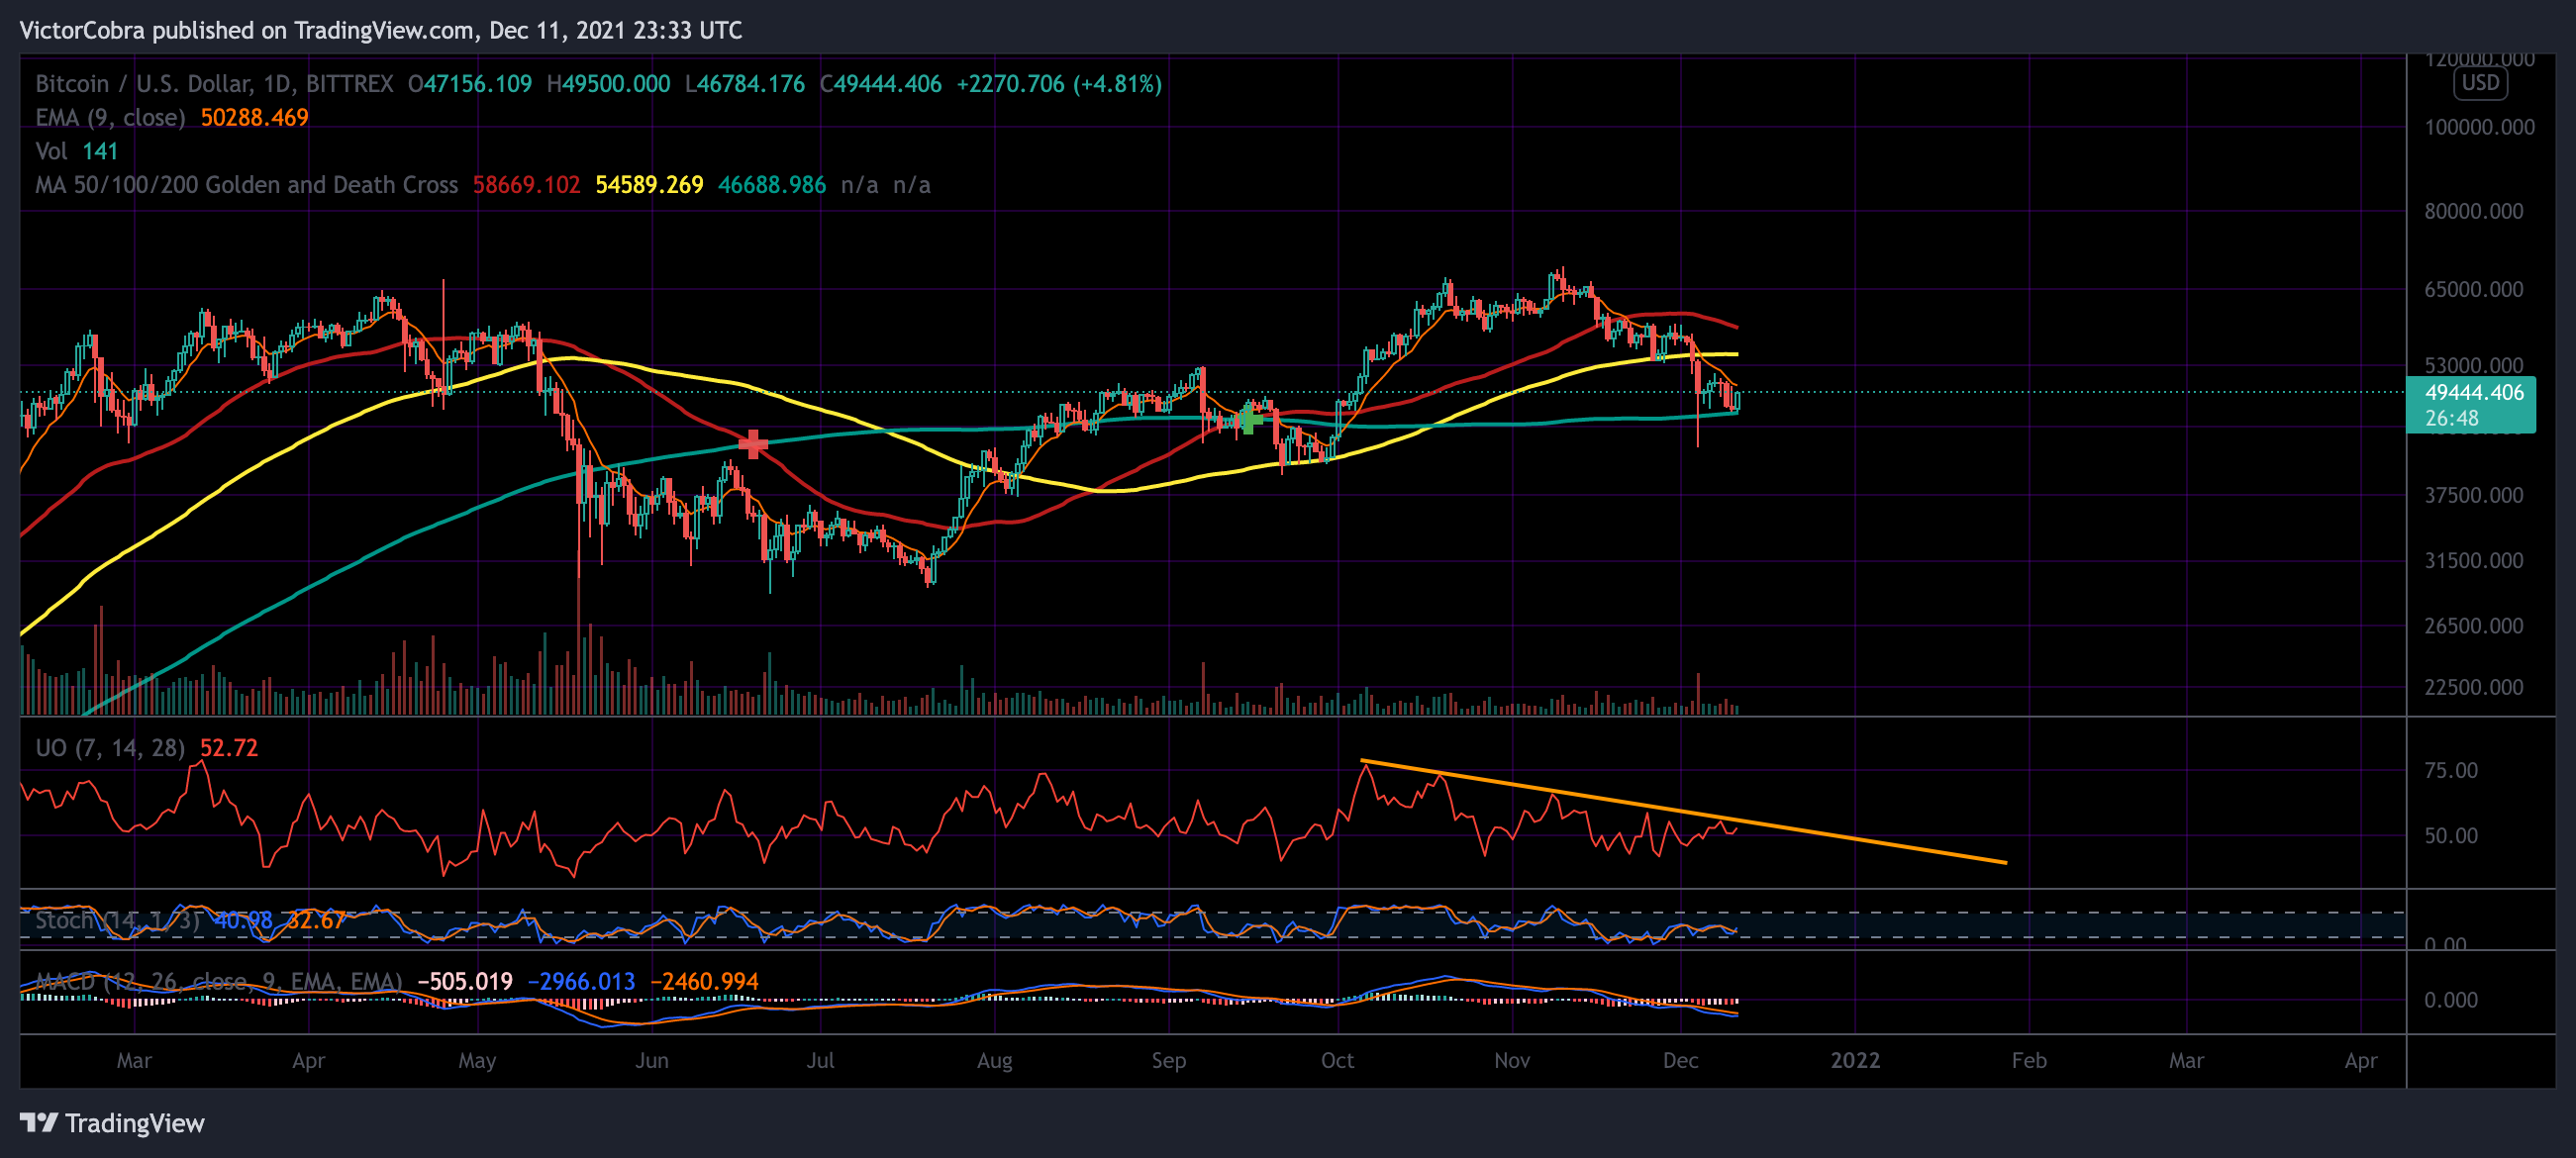Click the MACD signal value -2460.994
This screenshot has height=1158, width=2576.
[x=704, y=981]
